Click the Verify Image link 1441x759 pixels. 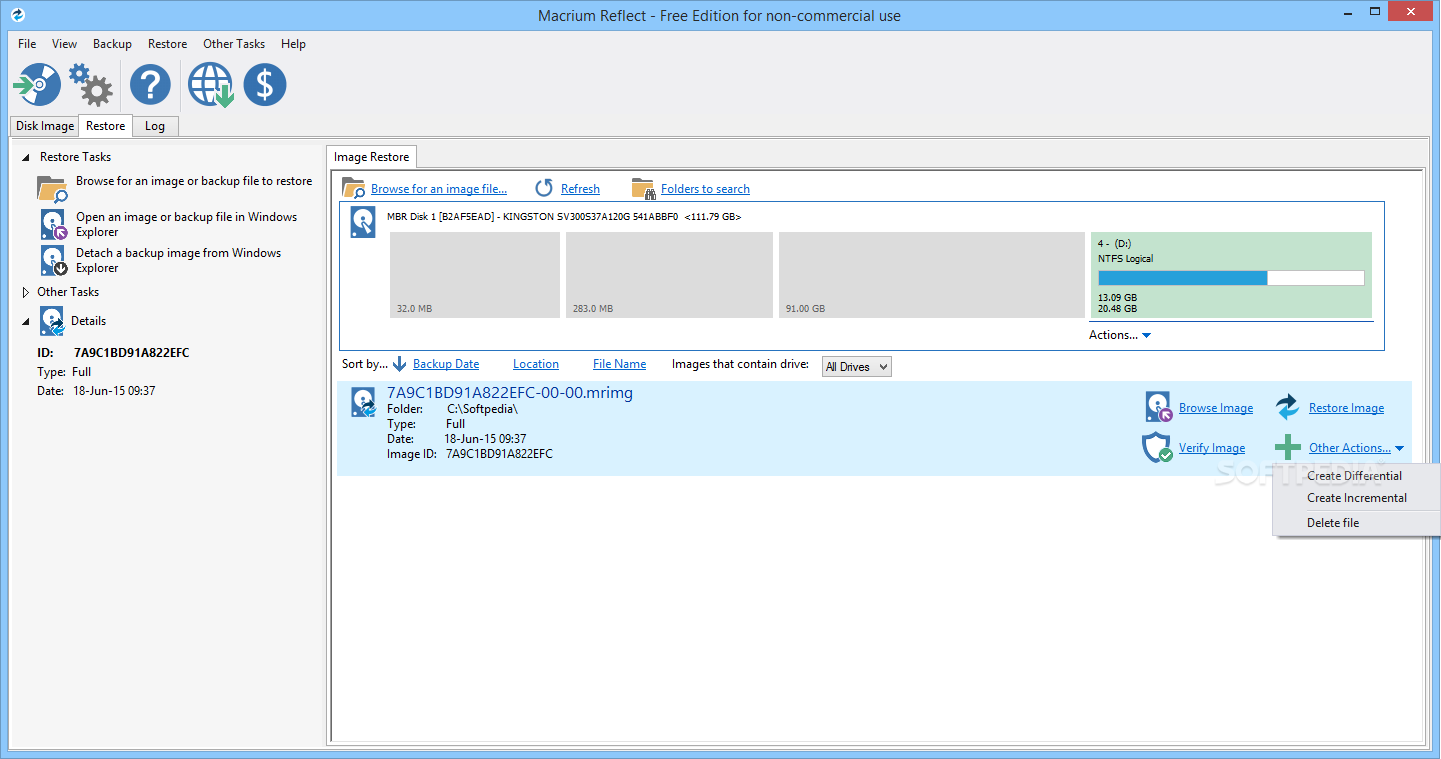tap(1212, 448)
